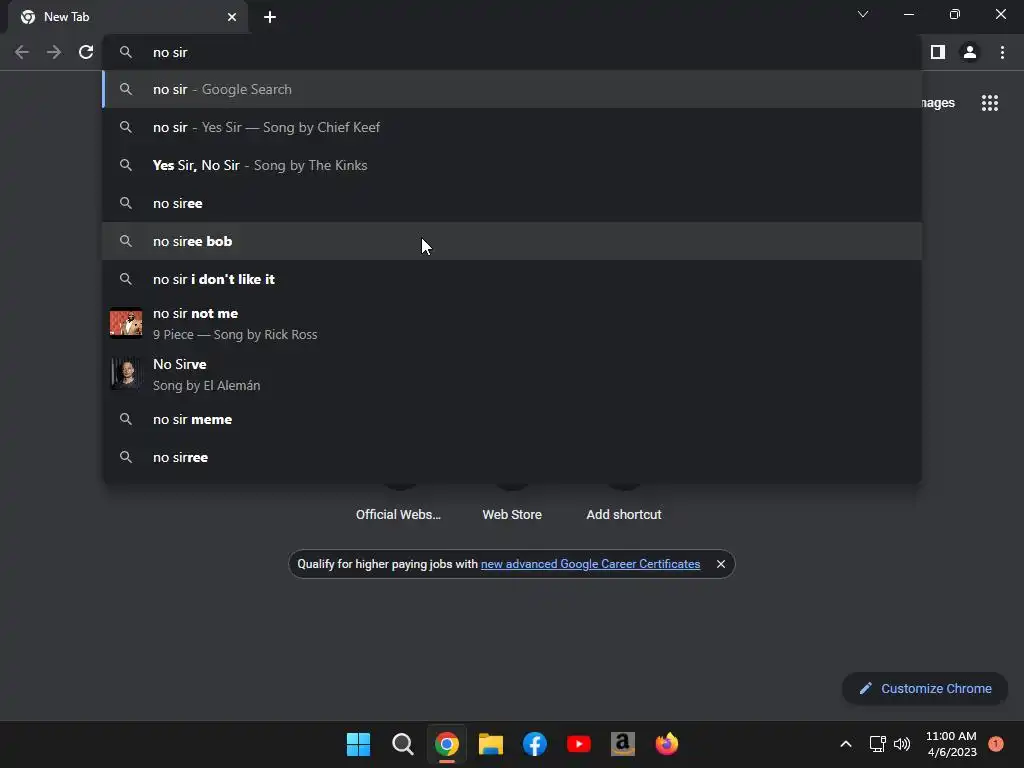This screenshot has height=768, width=1024.
Task: Select 'no sir i don't like it' suggestion
Action: tap(512, 279)
